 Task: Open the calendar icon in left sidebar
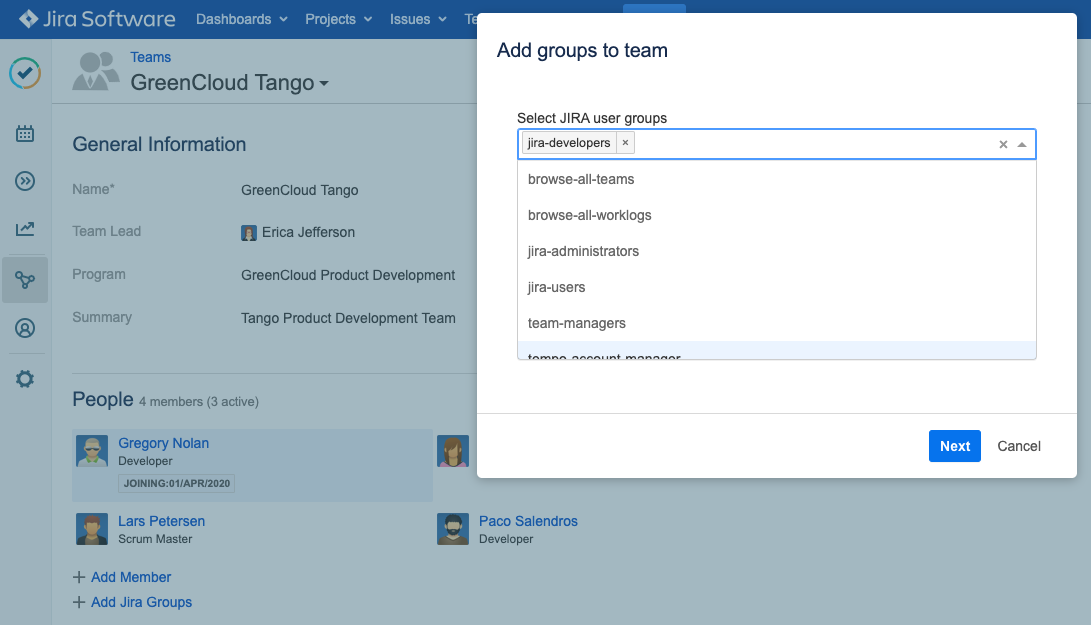click(25, 133)
